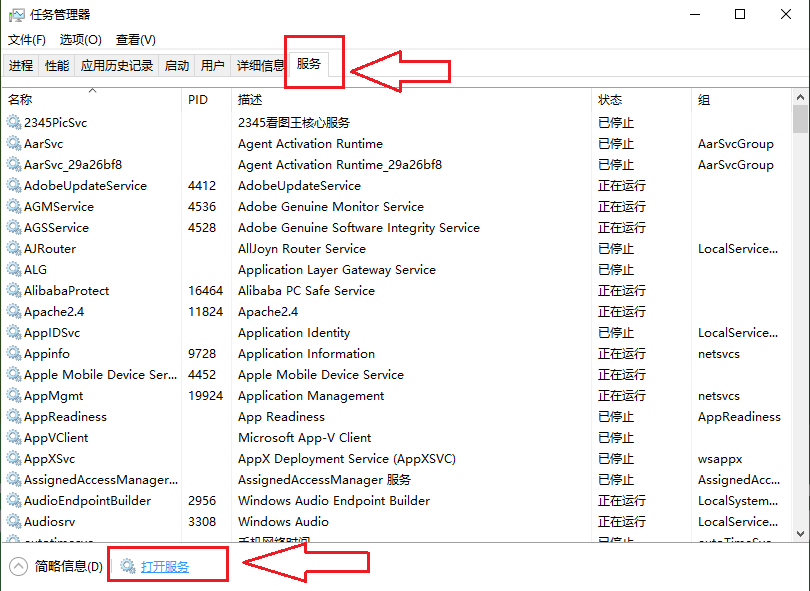Viewport: 810px width, 591px height.
Task: Click the gear icon beside AudioEndpointBuilder
Action: 13,501
